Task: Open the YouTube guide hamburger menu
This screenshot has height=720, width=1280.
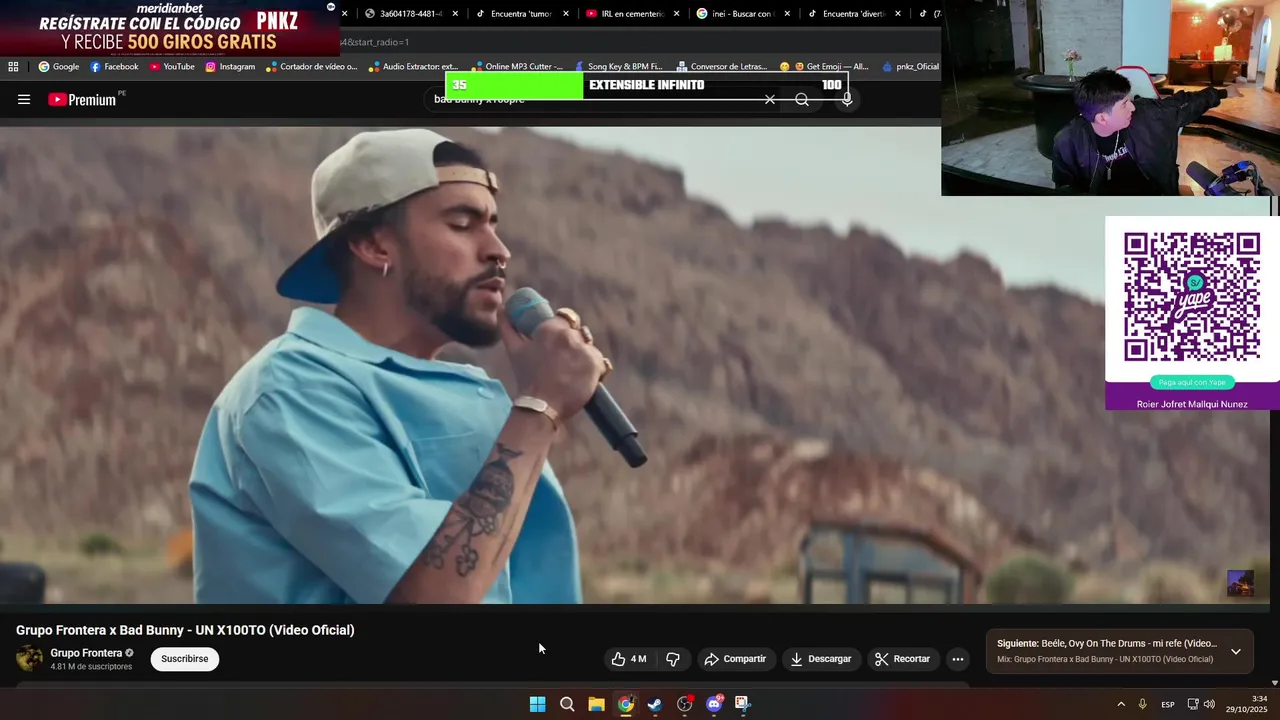Action: 24,99
